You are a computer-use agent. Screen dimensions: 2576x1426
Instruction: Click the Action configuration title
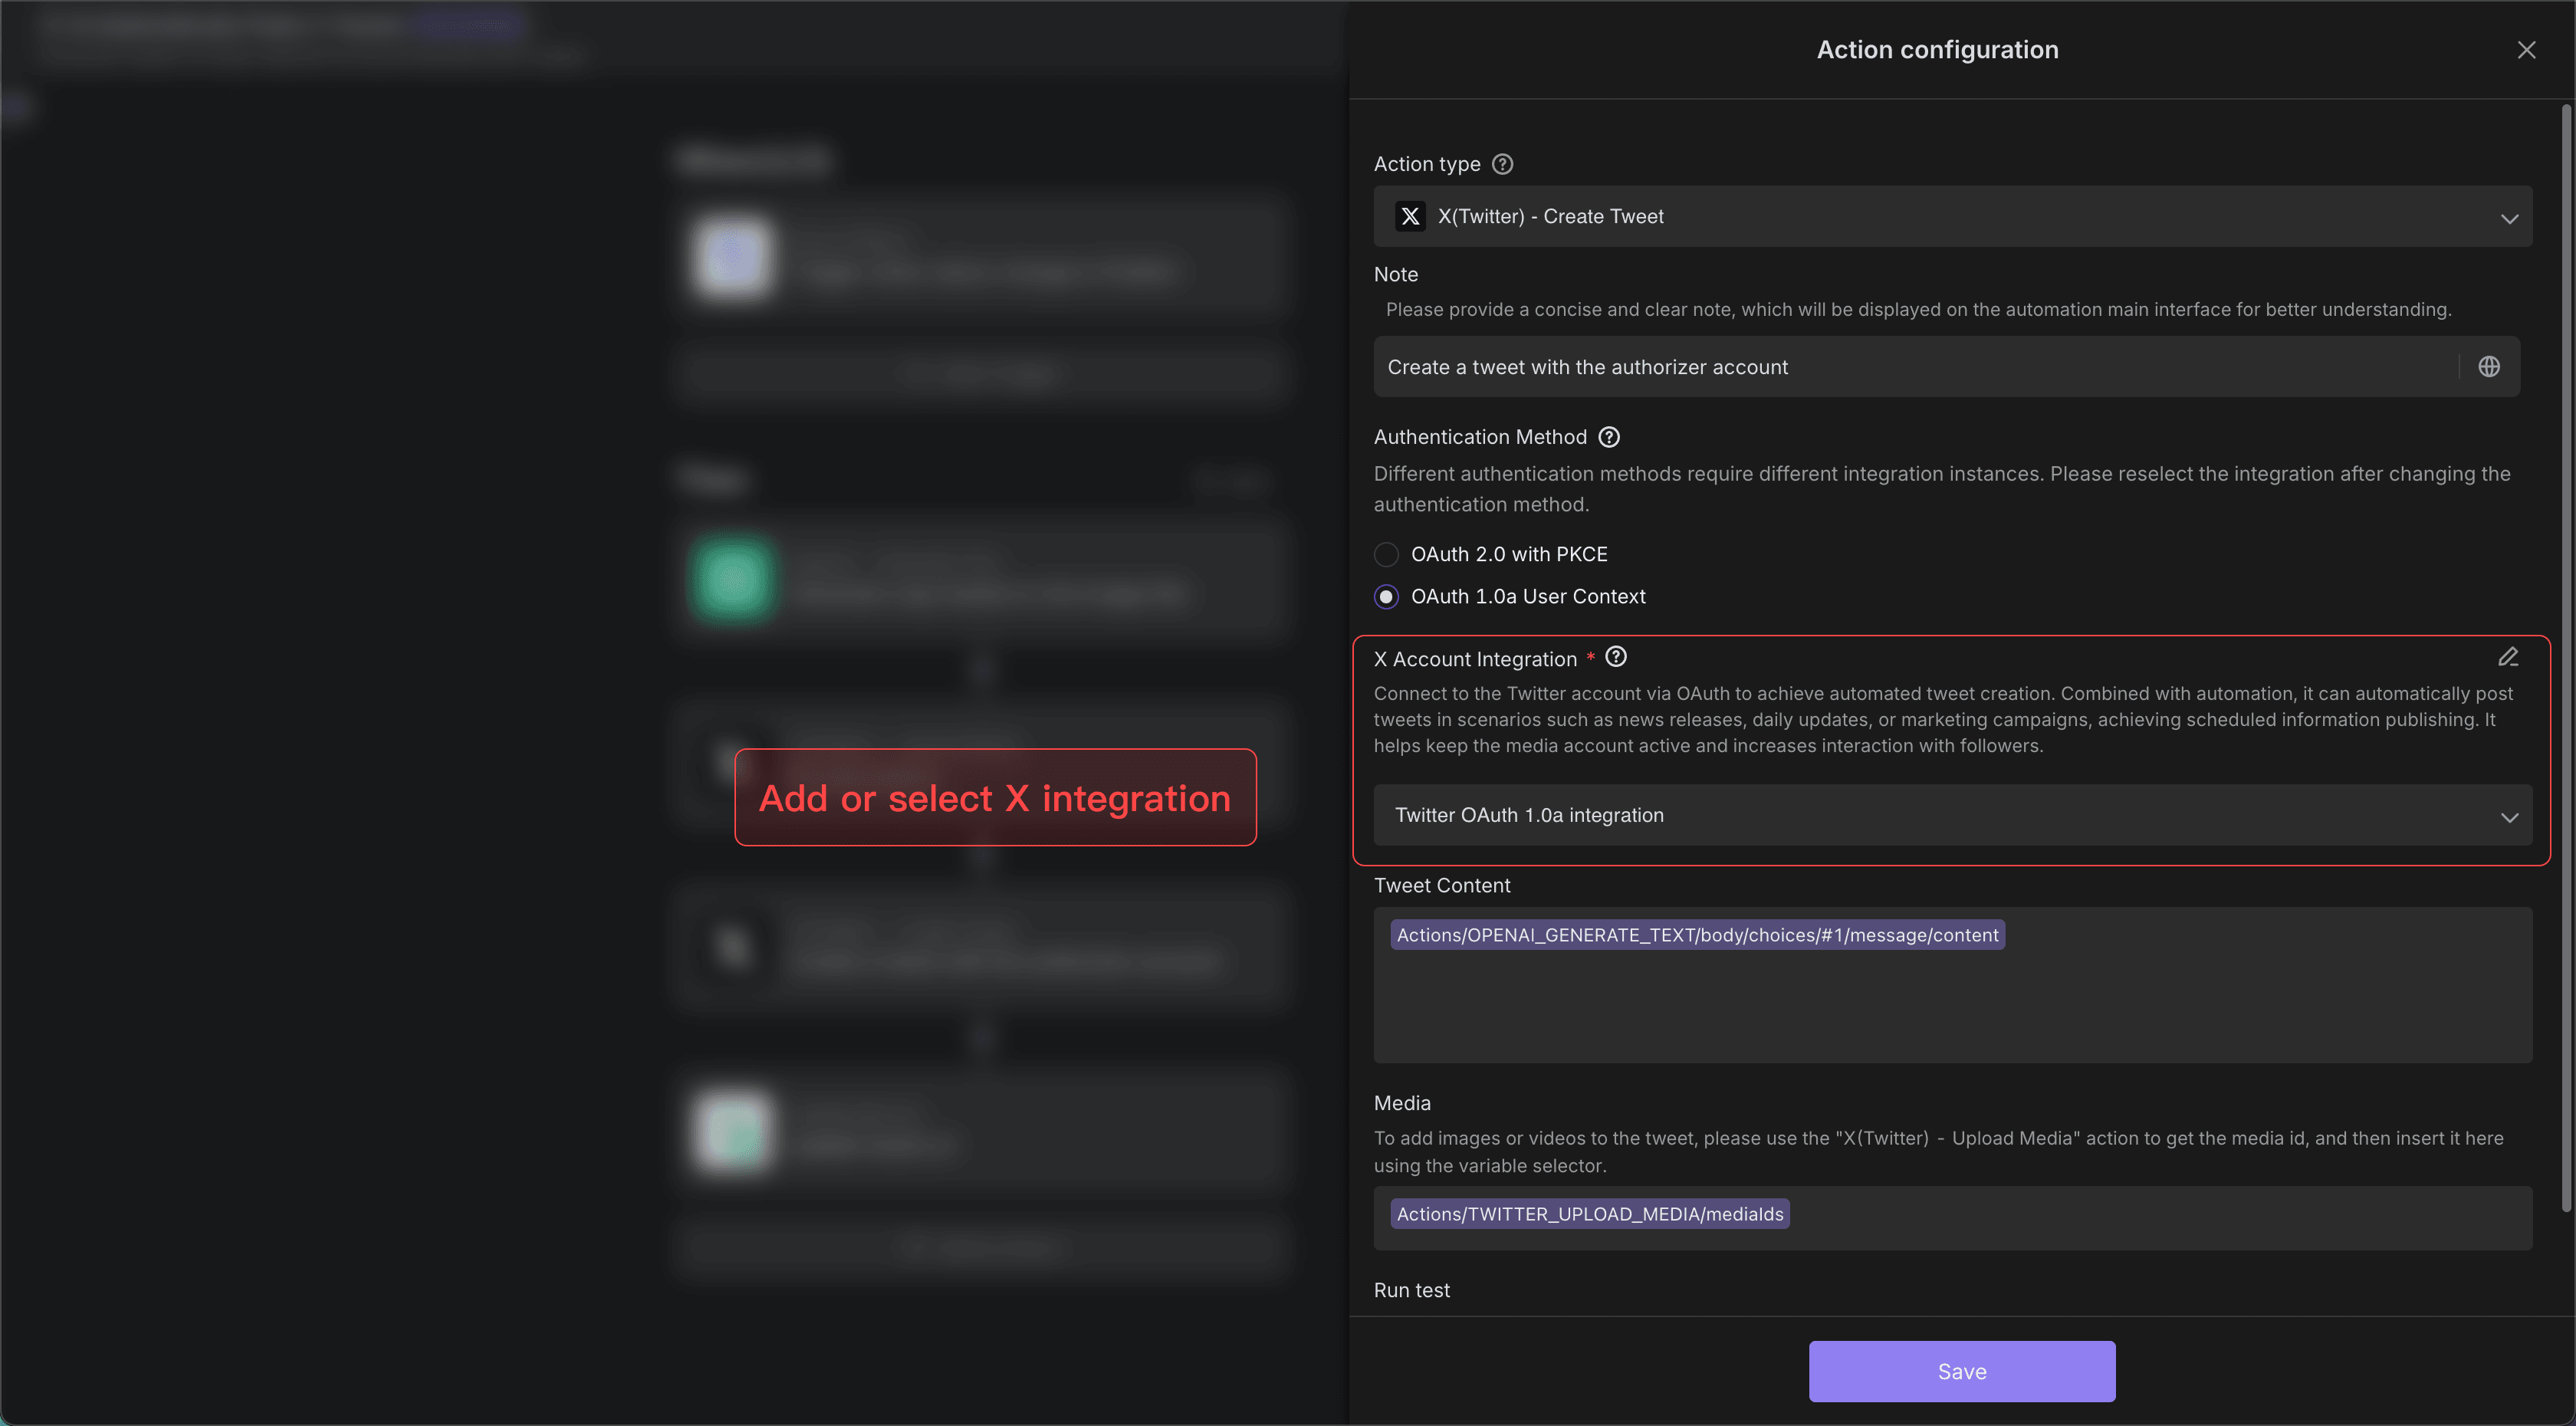[x=1937, y=50]
